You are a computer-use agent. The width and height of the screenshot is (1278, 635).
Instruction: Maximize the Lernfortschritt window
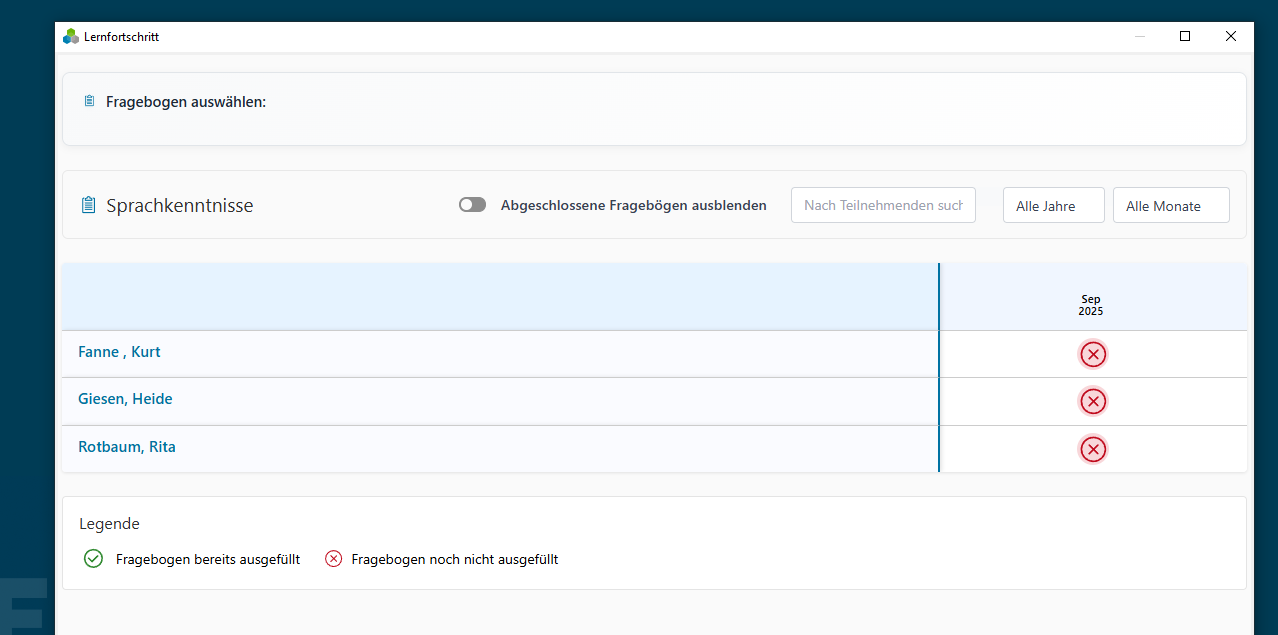1185,36
